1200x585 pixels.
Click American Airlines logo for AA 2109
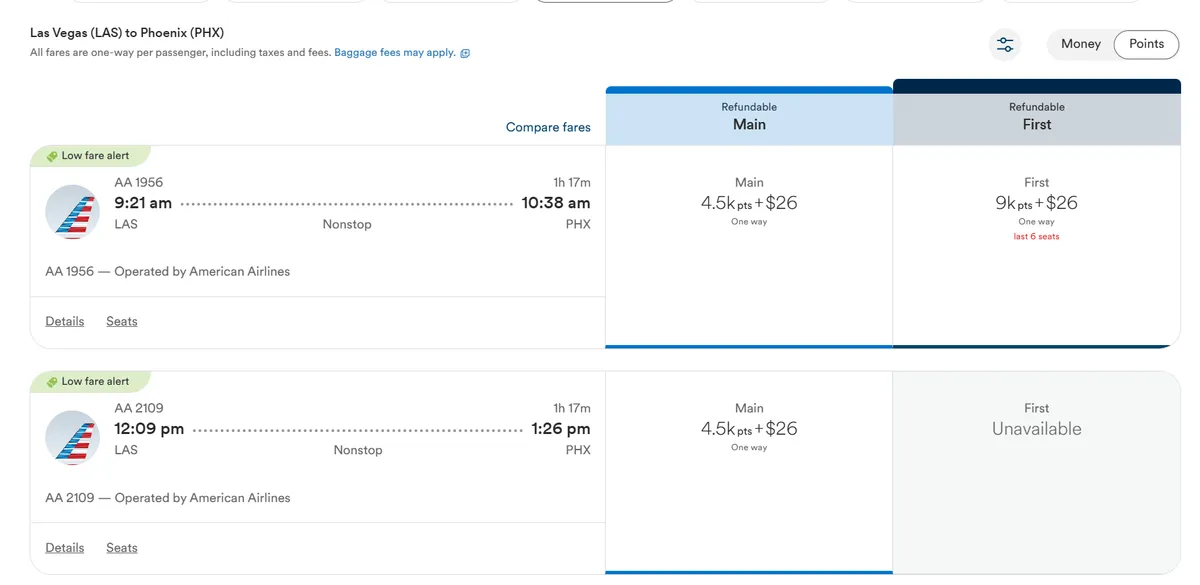point(72,438)
